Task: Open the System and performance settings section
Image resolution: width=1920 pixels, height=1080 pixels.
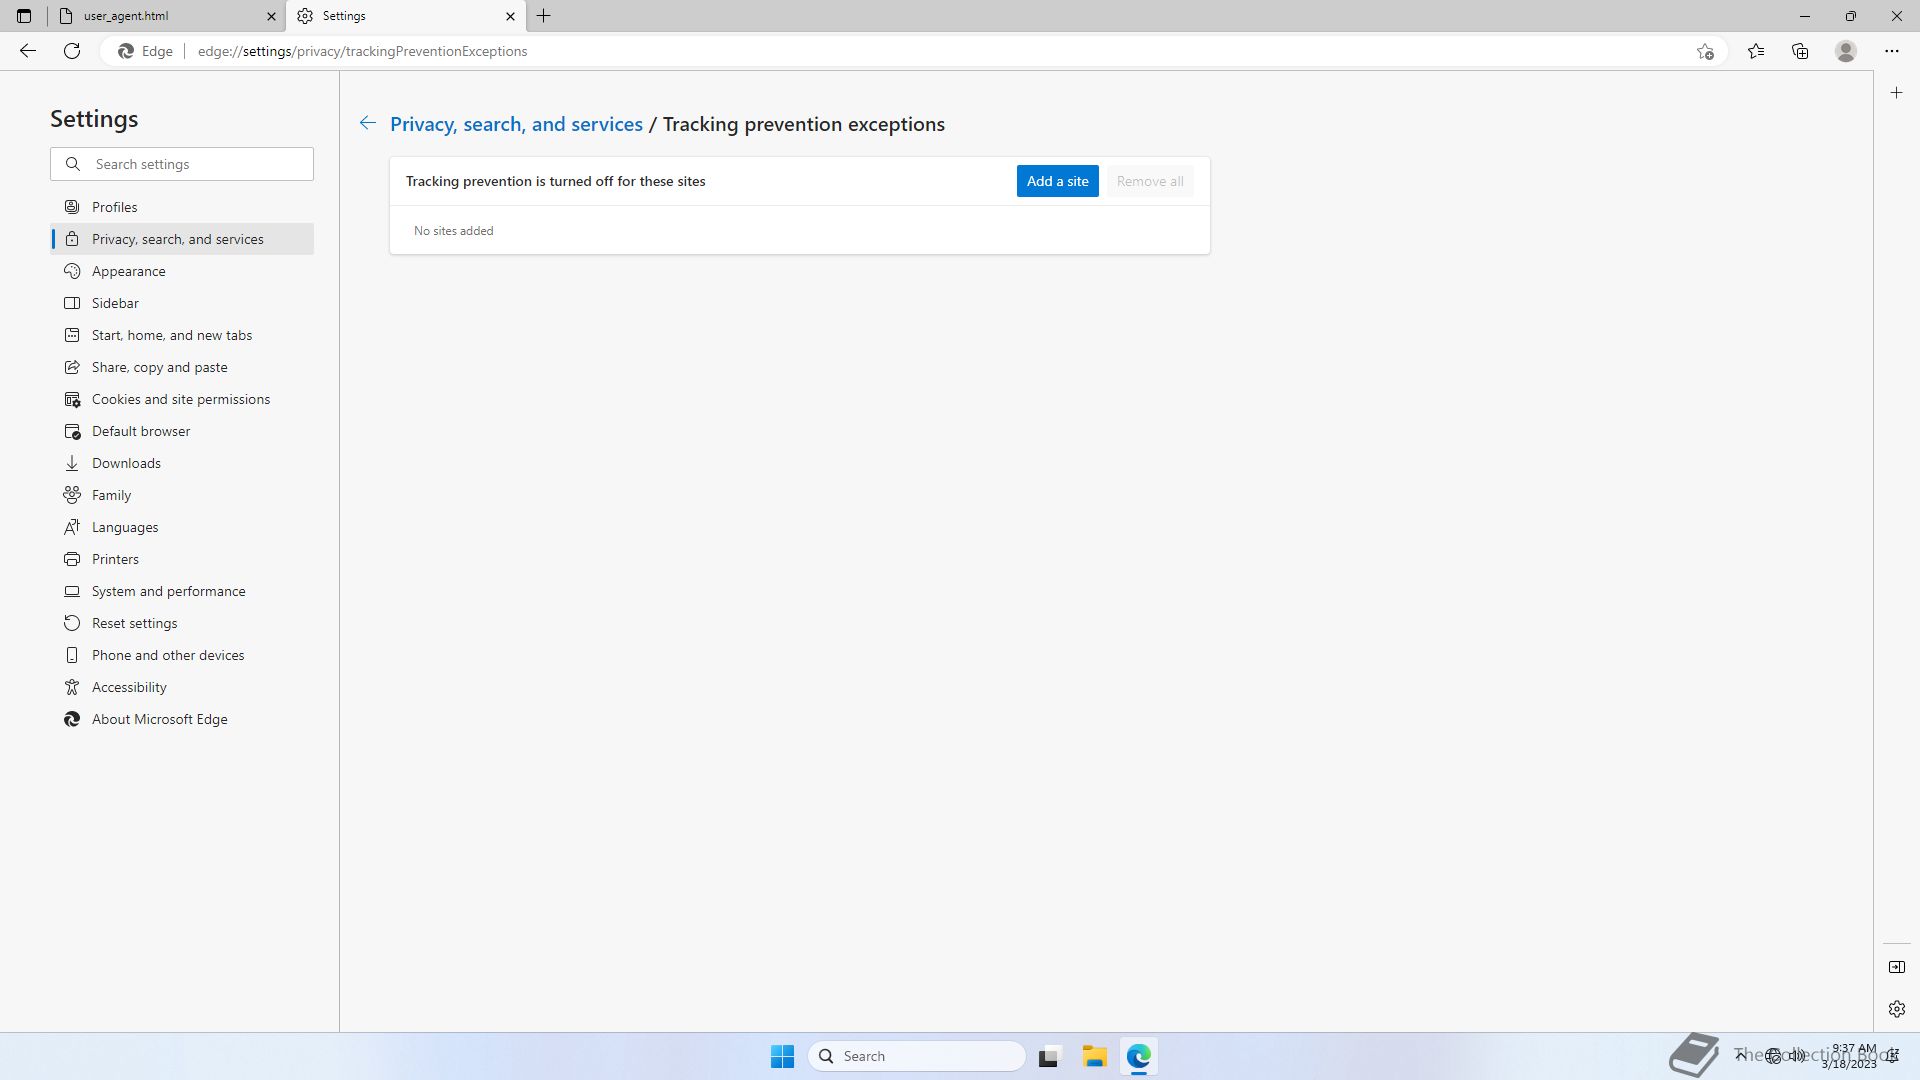Action: [x=168, y=591]
